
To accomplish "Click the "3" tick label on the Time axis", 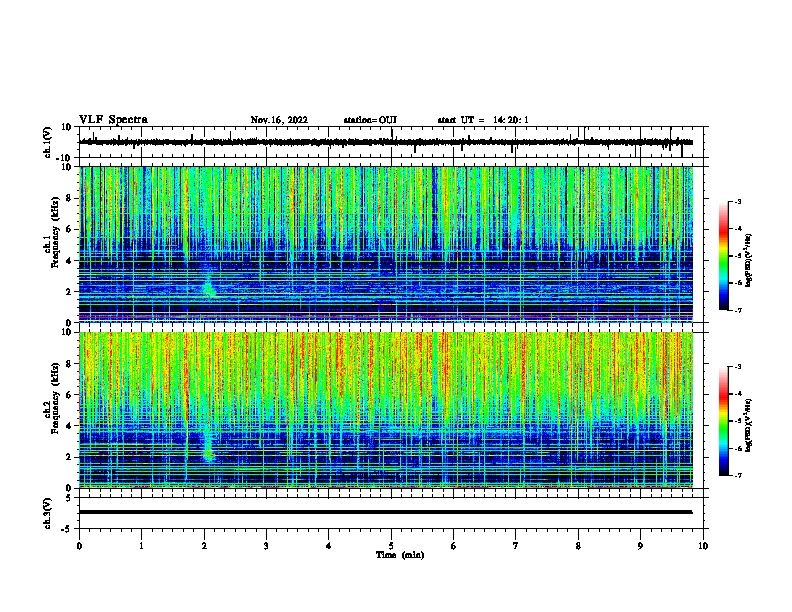I will [x=266, y=545].
